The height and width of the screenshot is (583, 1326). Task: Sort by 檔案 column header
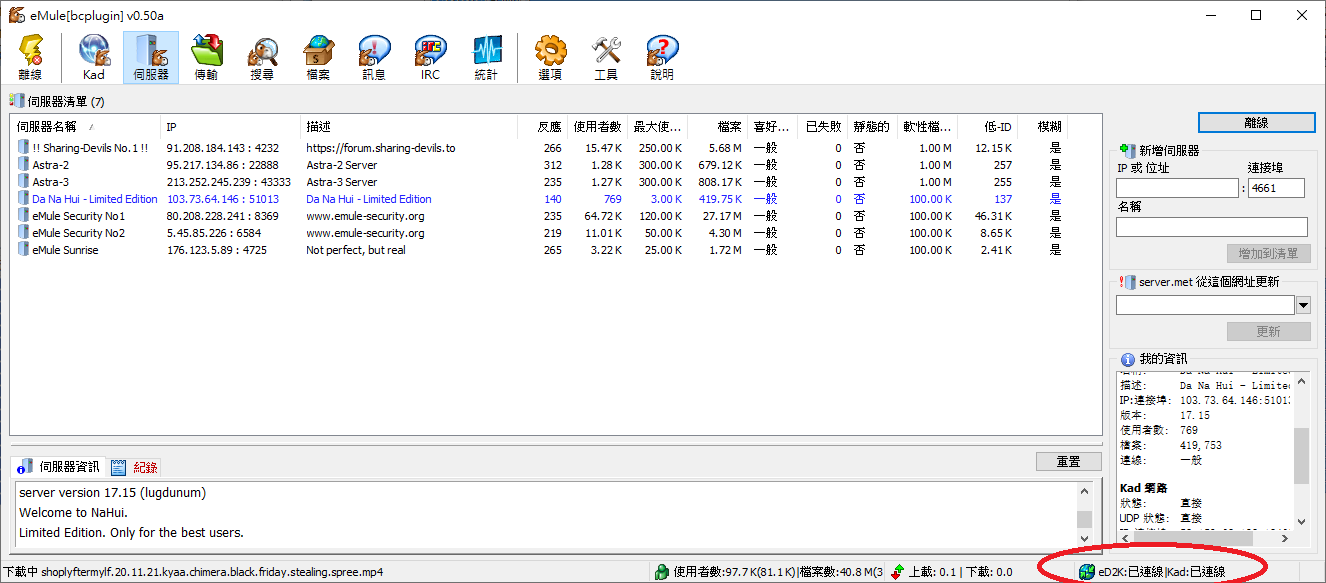click(x=717, y=127)
